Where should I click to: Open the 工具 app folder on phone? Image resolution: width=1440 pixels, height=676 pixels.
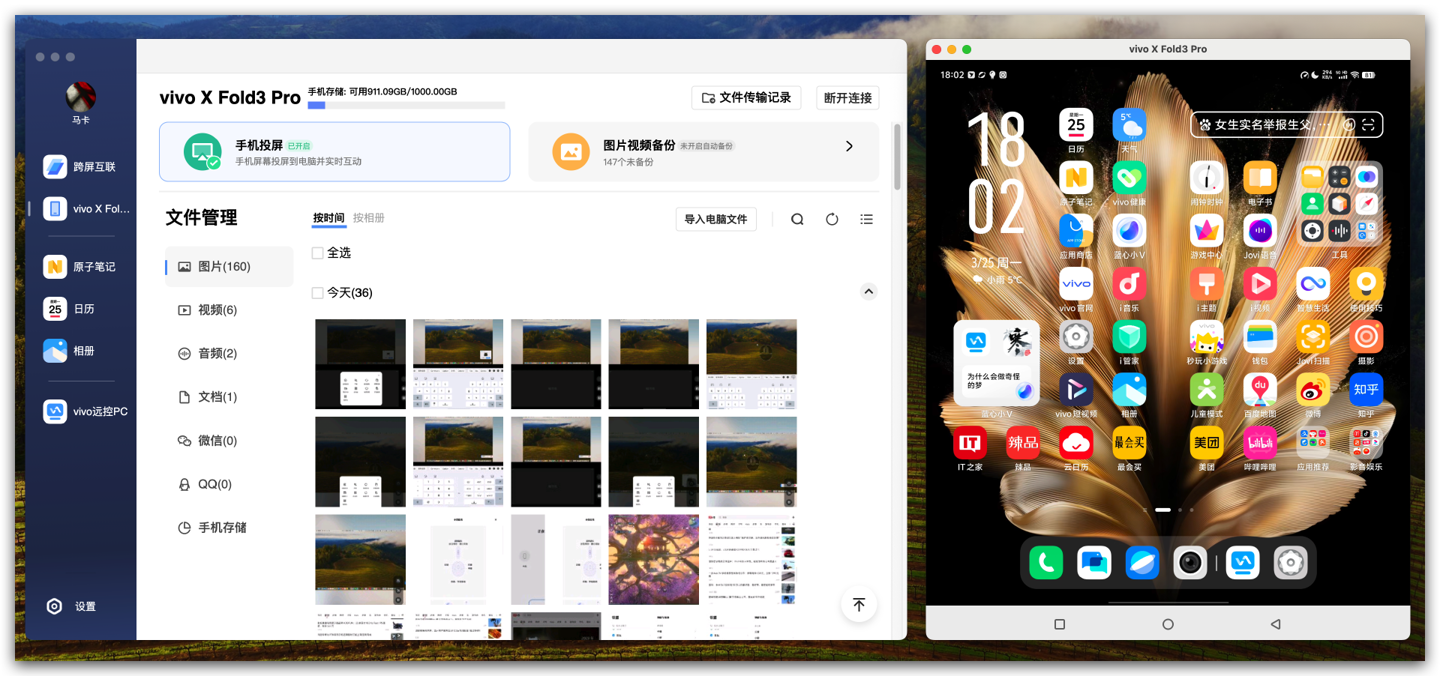click(1339, 204)
